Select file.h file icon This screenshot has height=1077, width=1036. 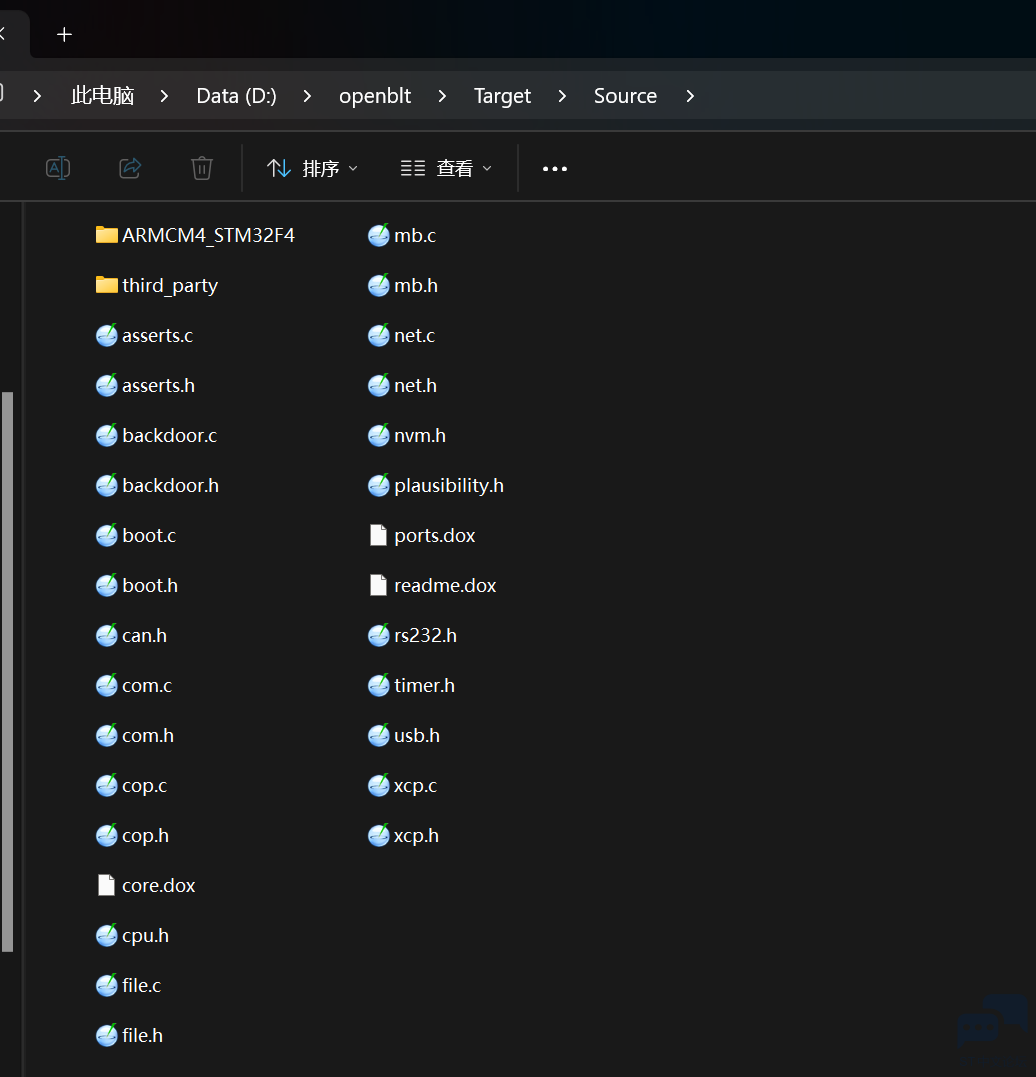click(x=106, y=1035)
